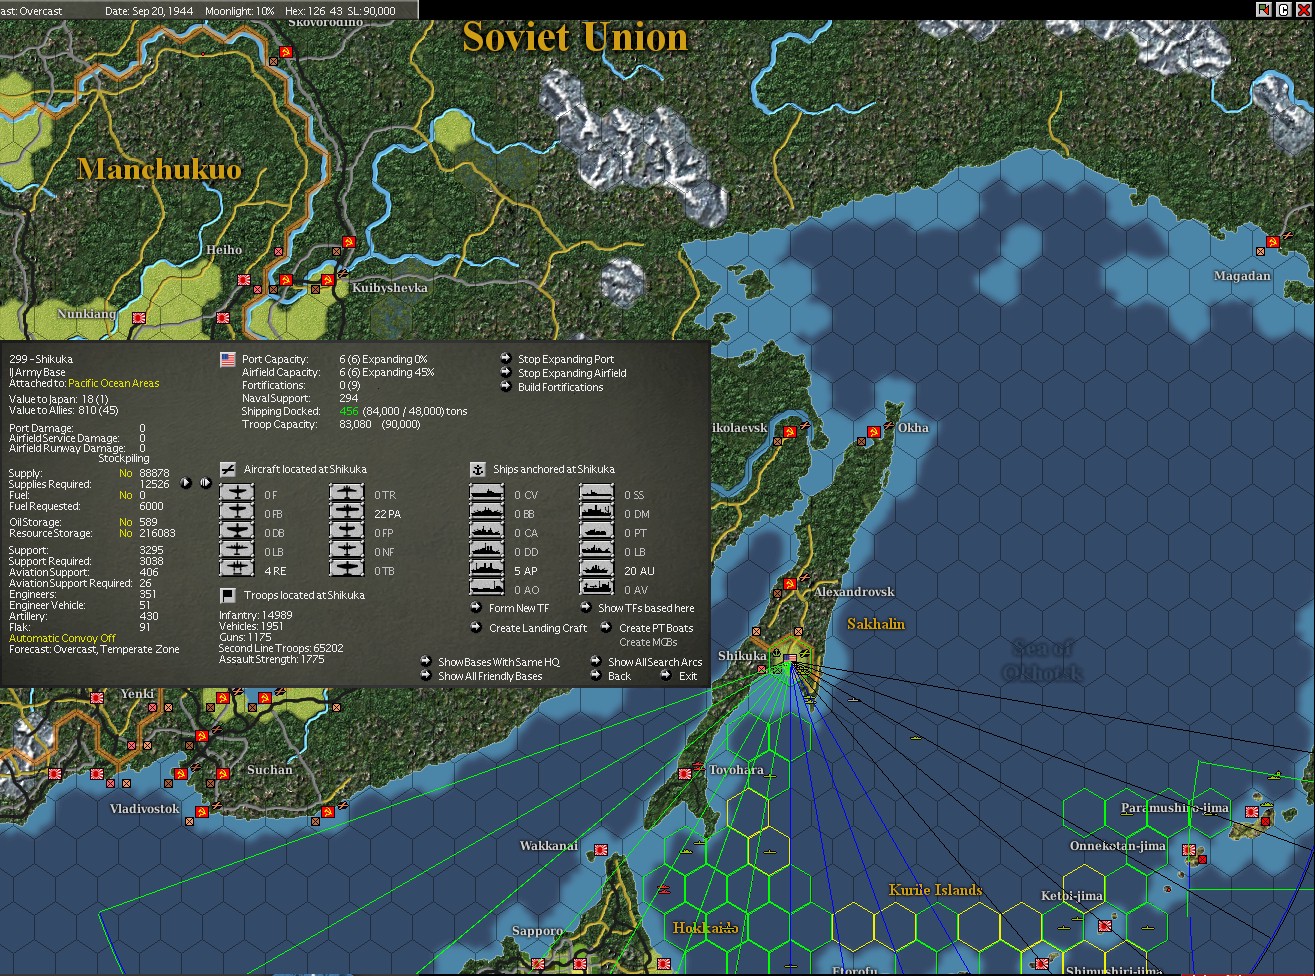Open the 22 PA patrol aircraft list
The image size is (1315, 976).
347,513
